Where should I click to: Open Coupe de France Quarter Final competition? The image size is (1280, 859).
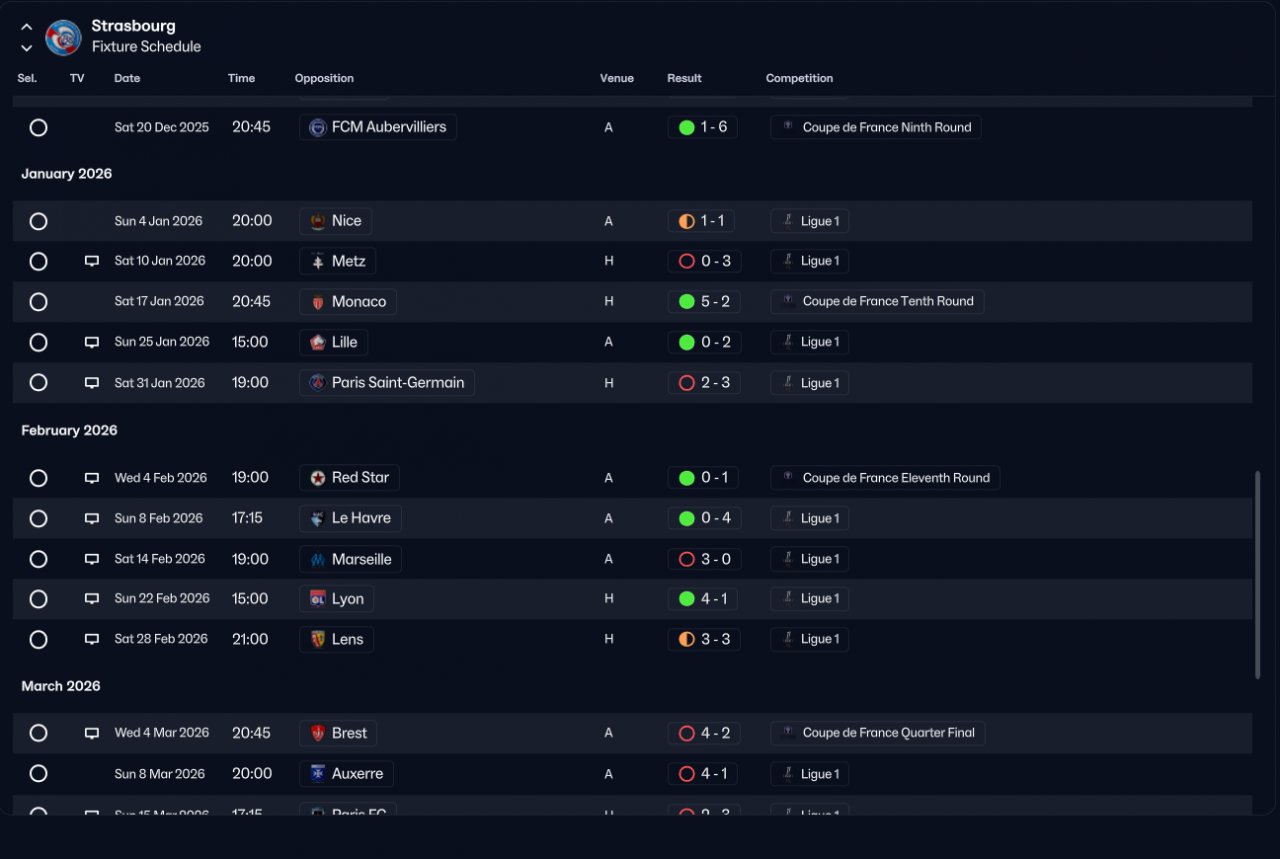pyautogui.click(x=878, y=733)
